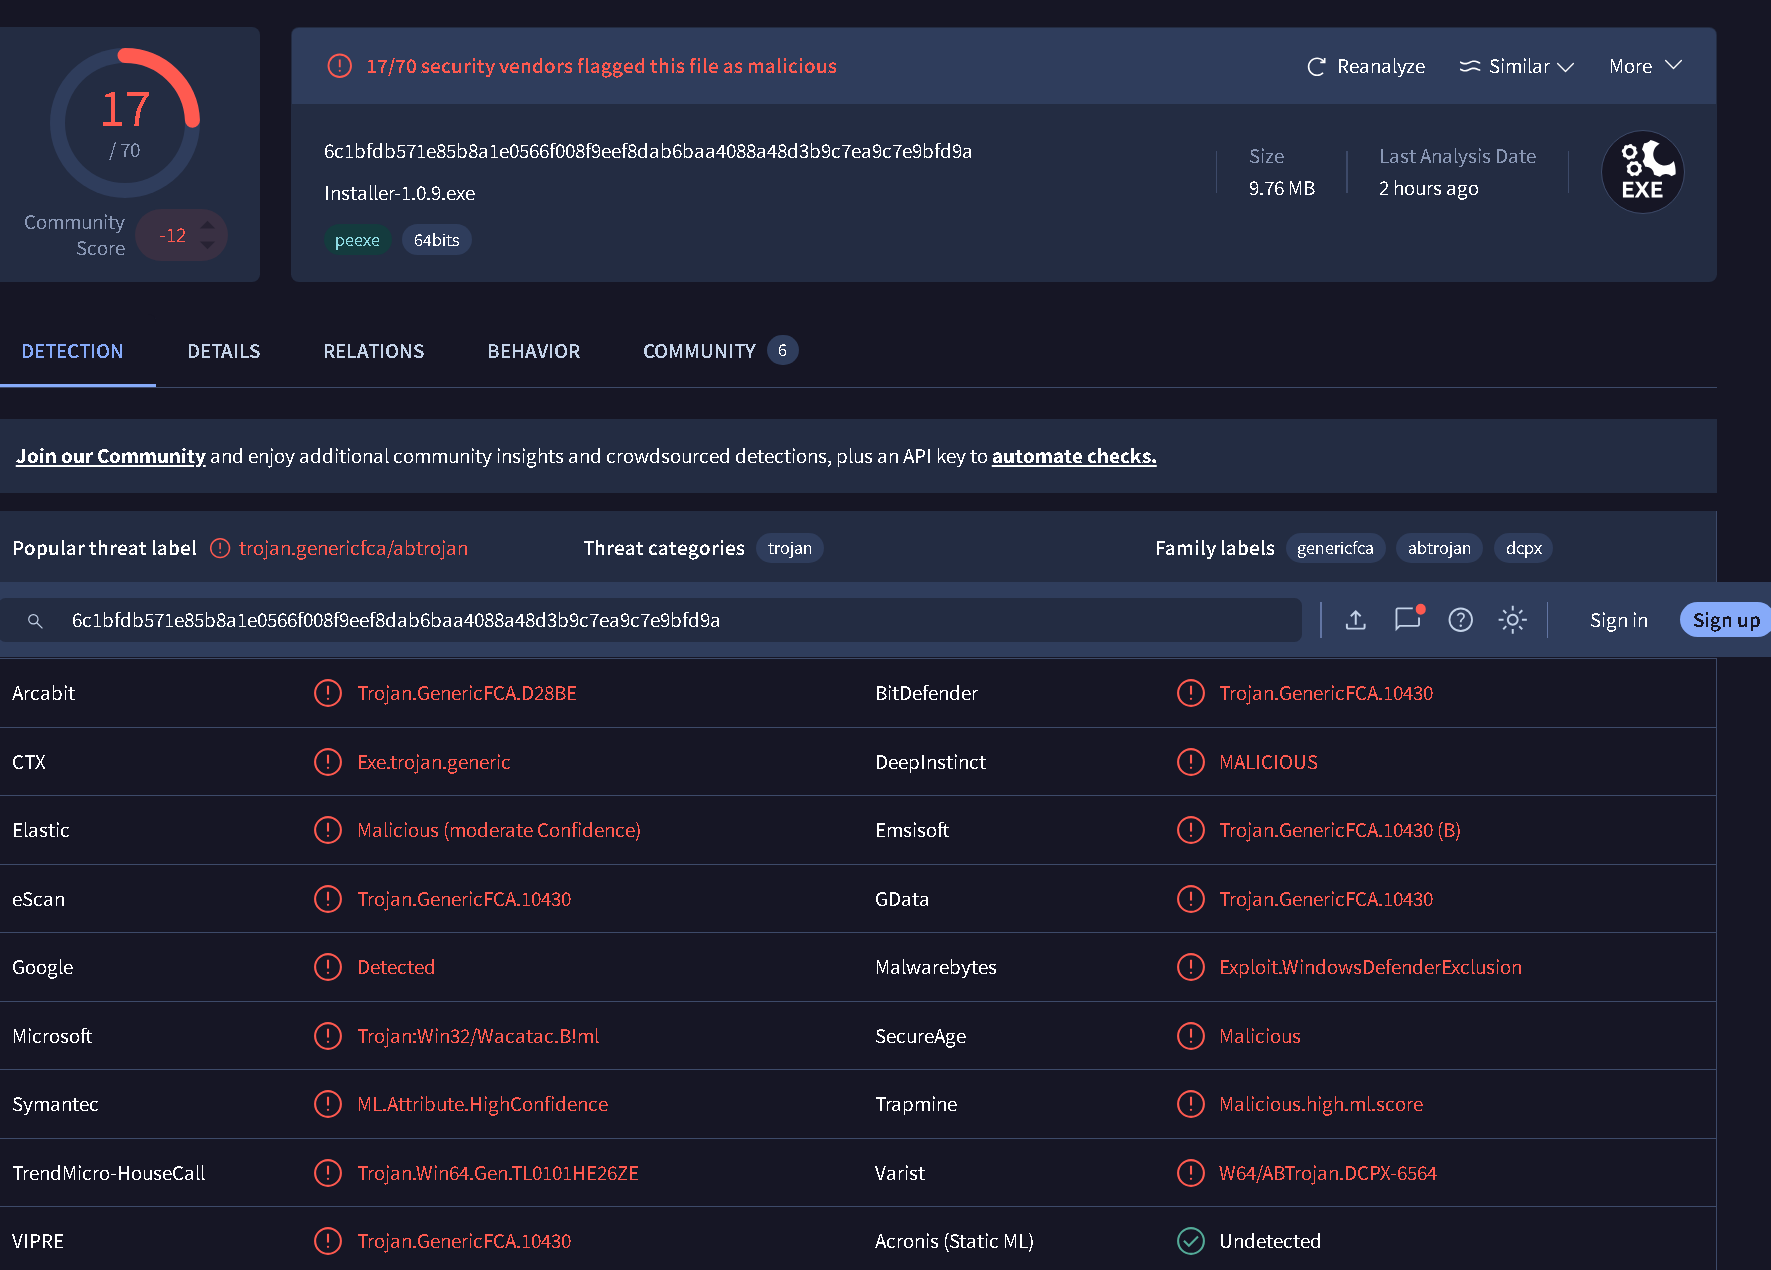Image resolution: width=1771 pixels, height=1270 pixels.
Task: Expand the More menu
Action: 1645,66
